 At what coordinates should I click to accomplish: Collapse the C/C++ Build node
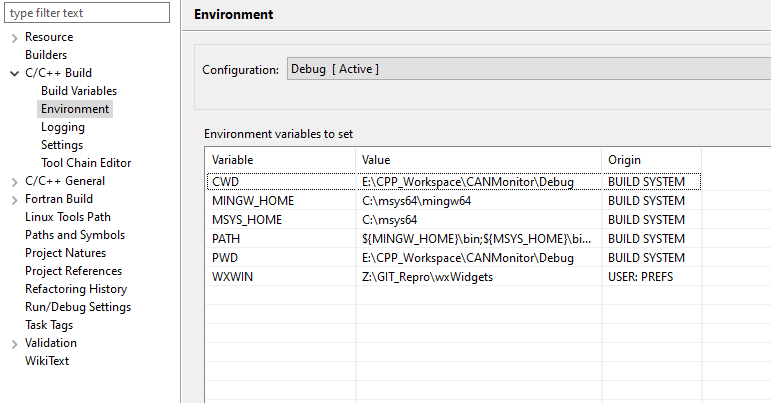coord(14,73)
